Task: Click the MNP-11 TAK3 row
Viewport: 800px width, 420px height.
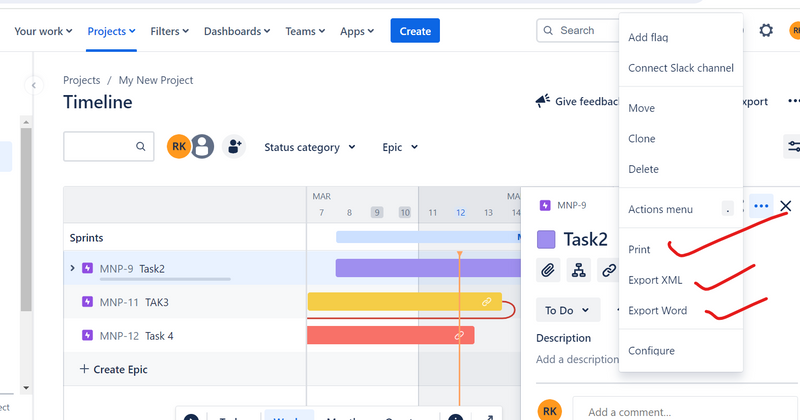Action: (x=185, y=302)
